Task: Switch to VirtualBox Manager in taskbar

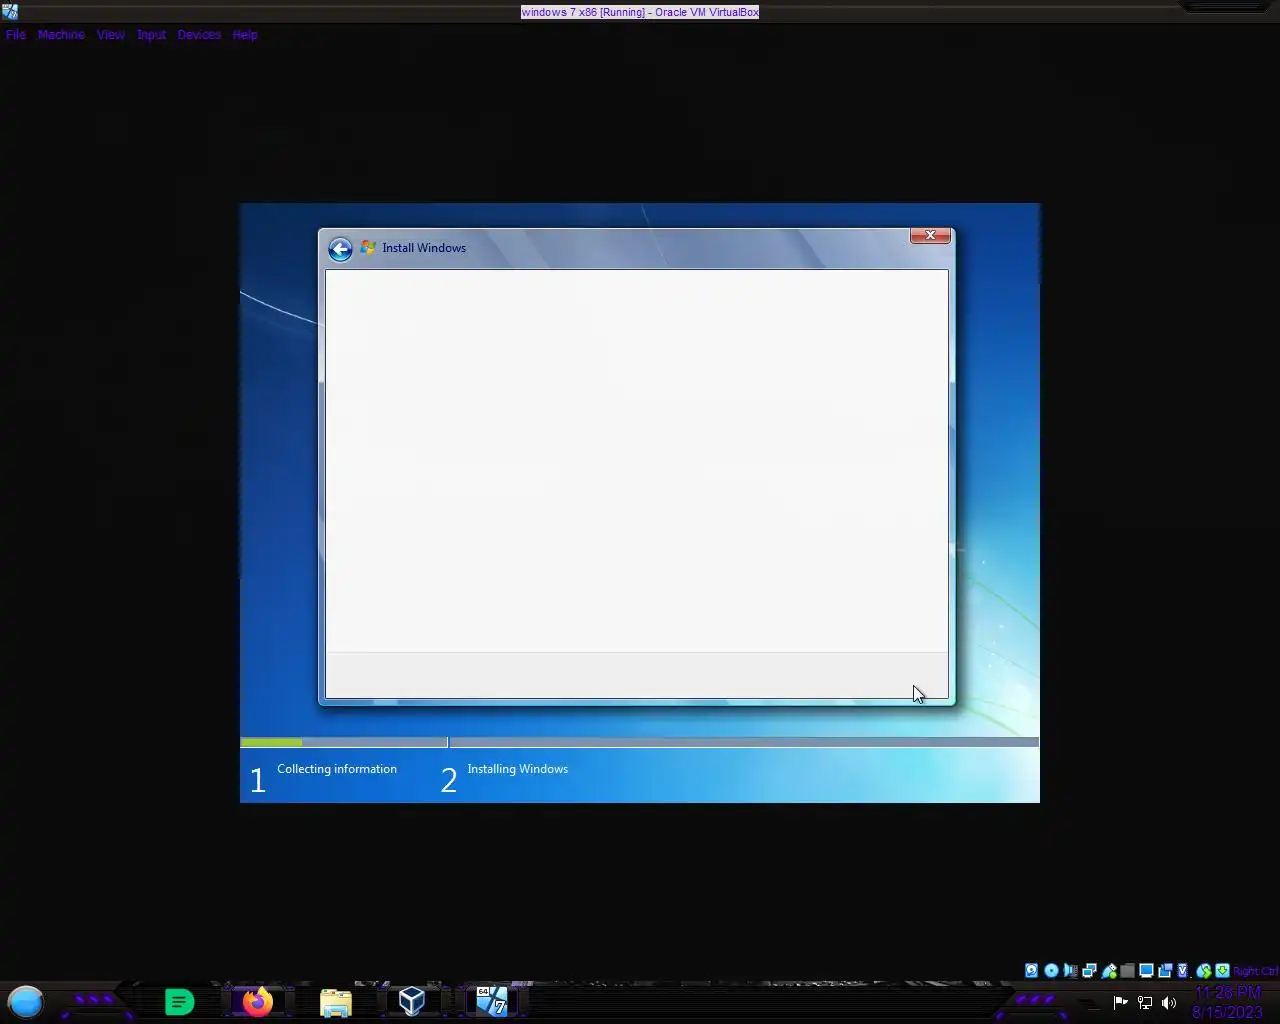Action: pos(412,1001)
